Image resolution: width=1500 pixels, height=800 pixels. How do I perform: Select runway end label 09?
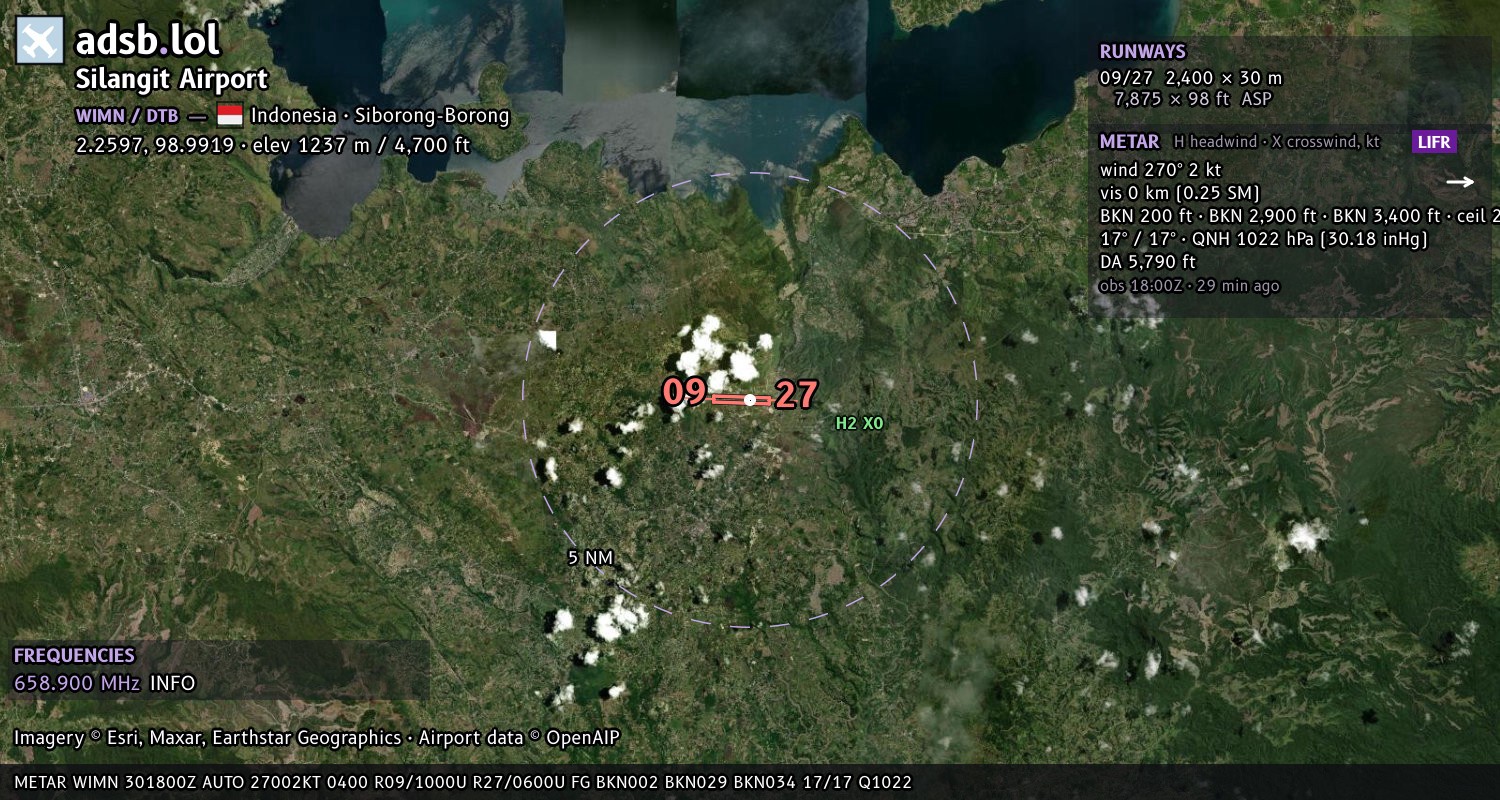(685, 392)
